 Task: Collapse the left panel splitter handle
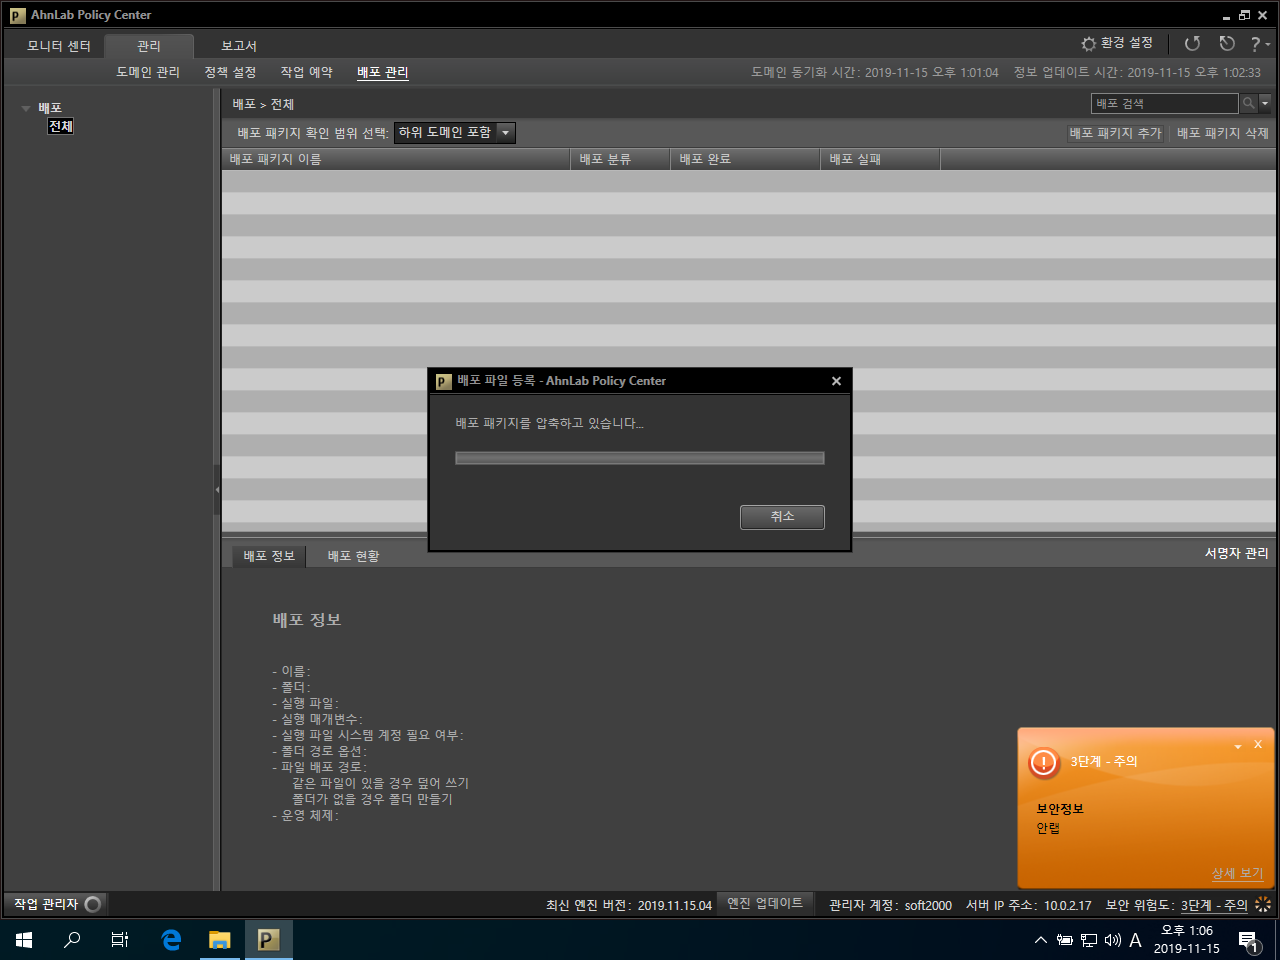pyautogui.click(x=217, y=489)
